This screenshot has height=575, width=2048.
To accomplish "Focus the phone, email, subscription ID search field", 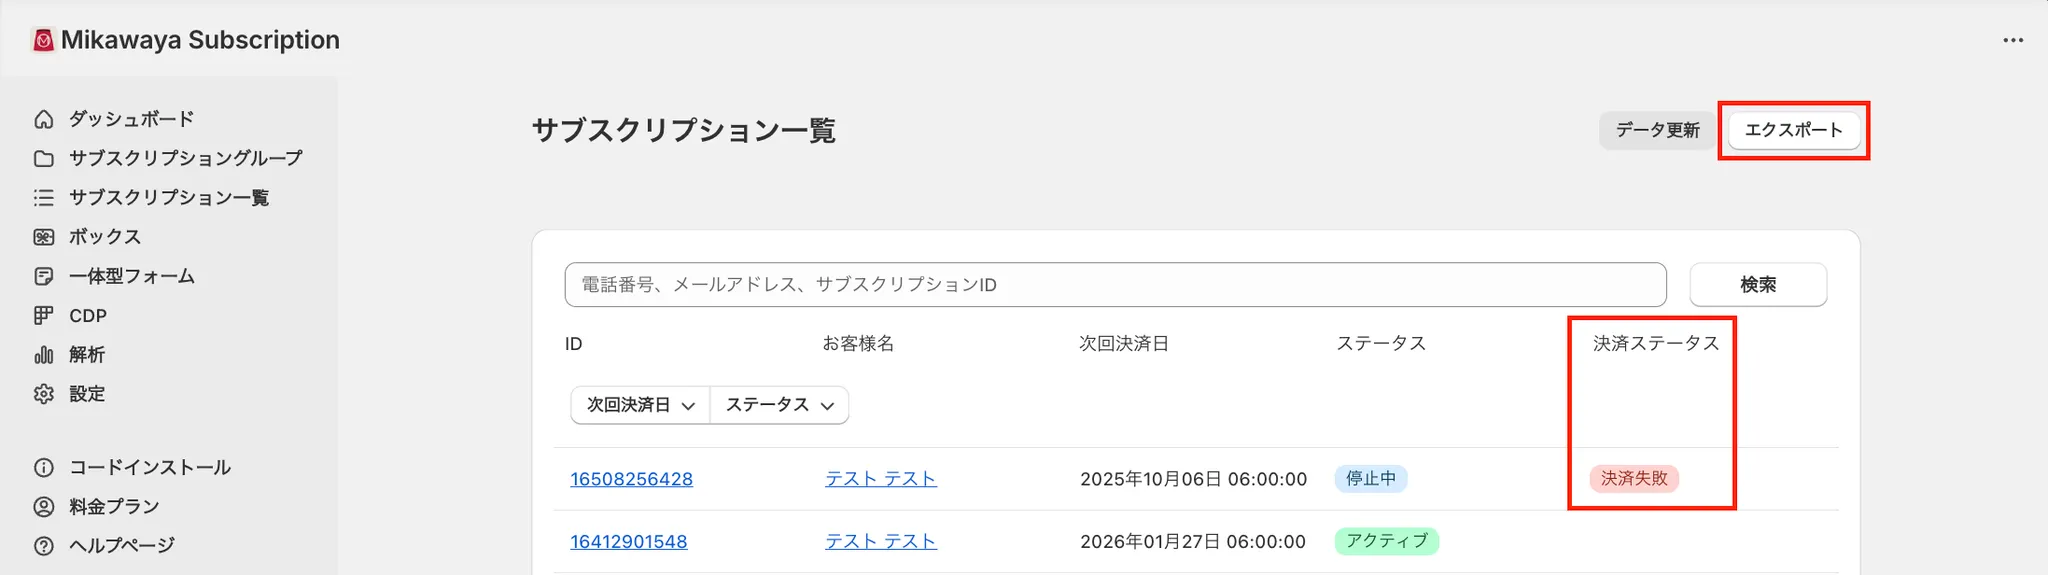I will [1115, 285].
